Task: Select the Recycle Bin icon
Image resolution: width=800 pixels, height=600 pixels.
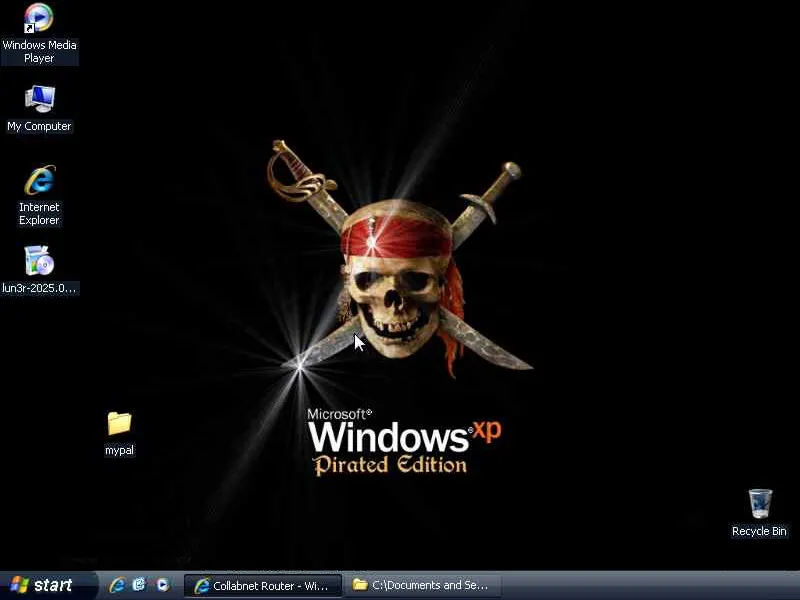Action: 759,513
